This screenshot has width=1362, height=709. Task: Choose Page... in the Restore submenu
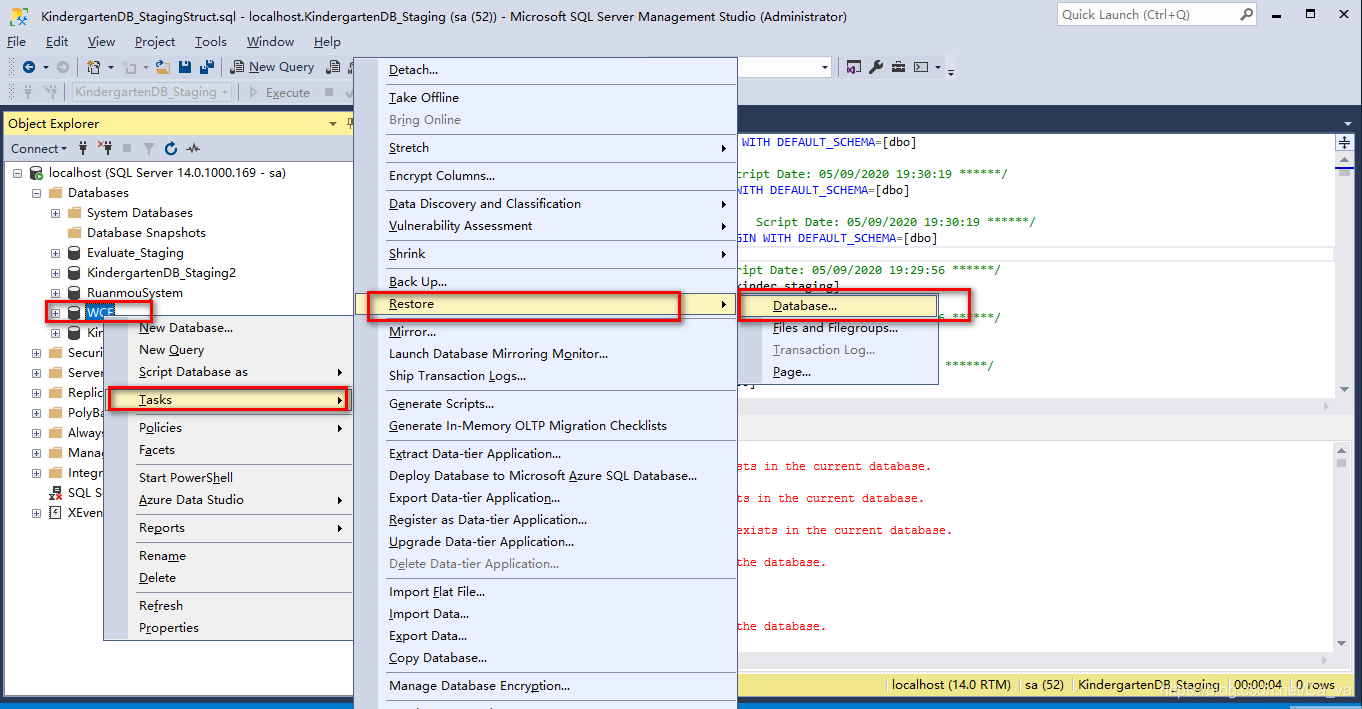click(x=838, y=372)
